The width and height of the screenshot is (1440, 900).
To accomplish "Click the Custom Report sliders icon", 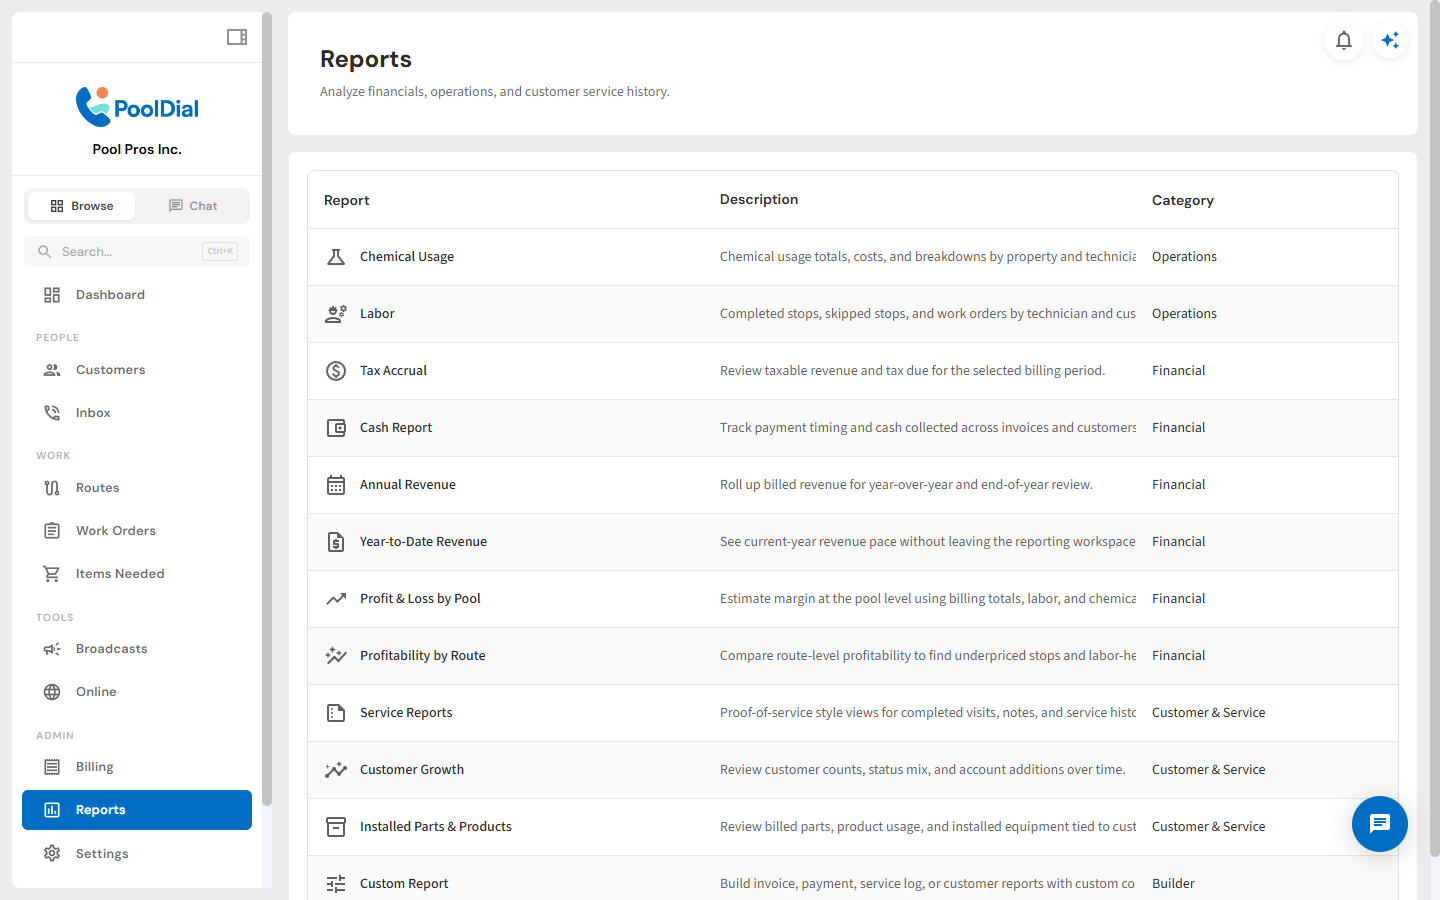I will (336, 884).
